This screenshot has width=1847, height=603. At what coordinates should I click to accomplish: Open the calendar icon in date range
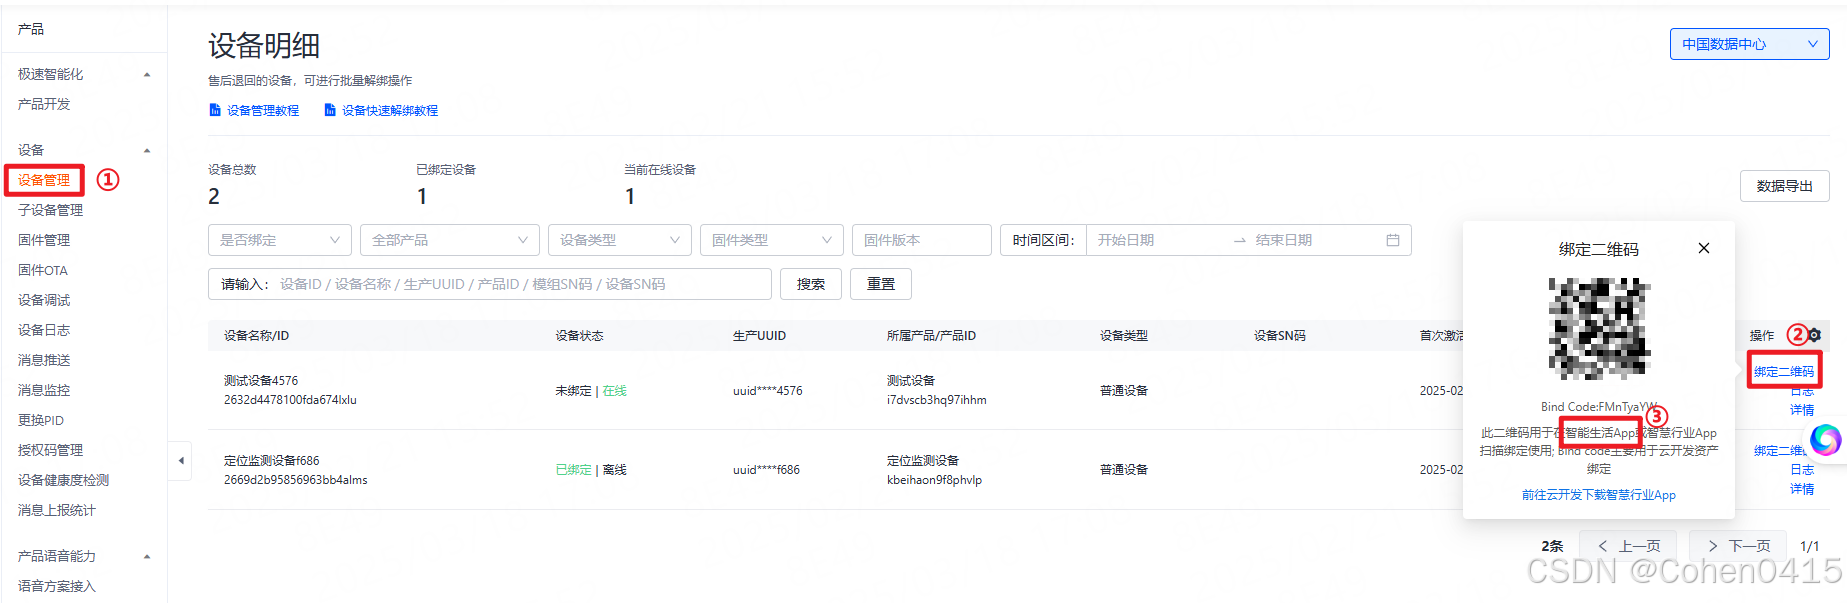(1392, 240)
